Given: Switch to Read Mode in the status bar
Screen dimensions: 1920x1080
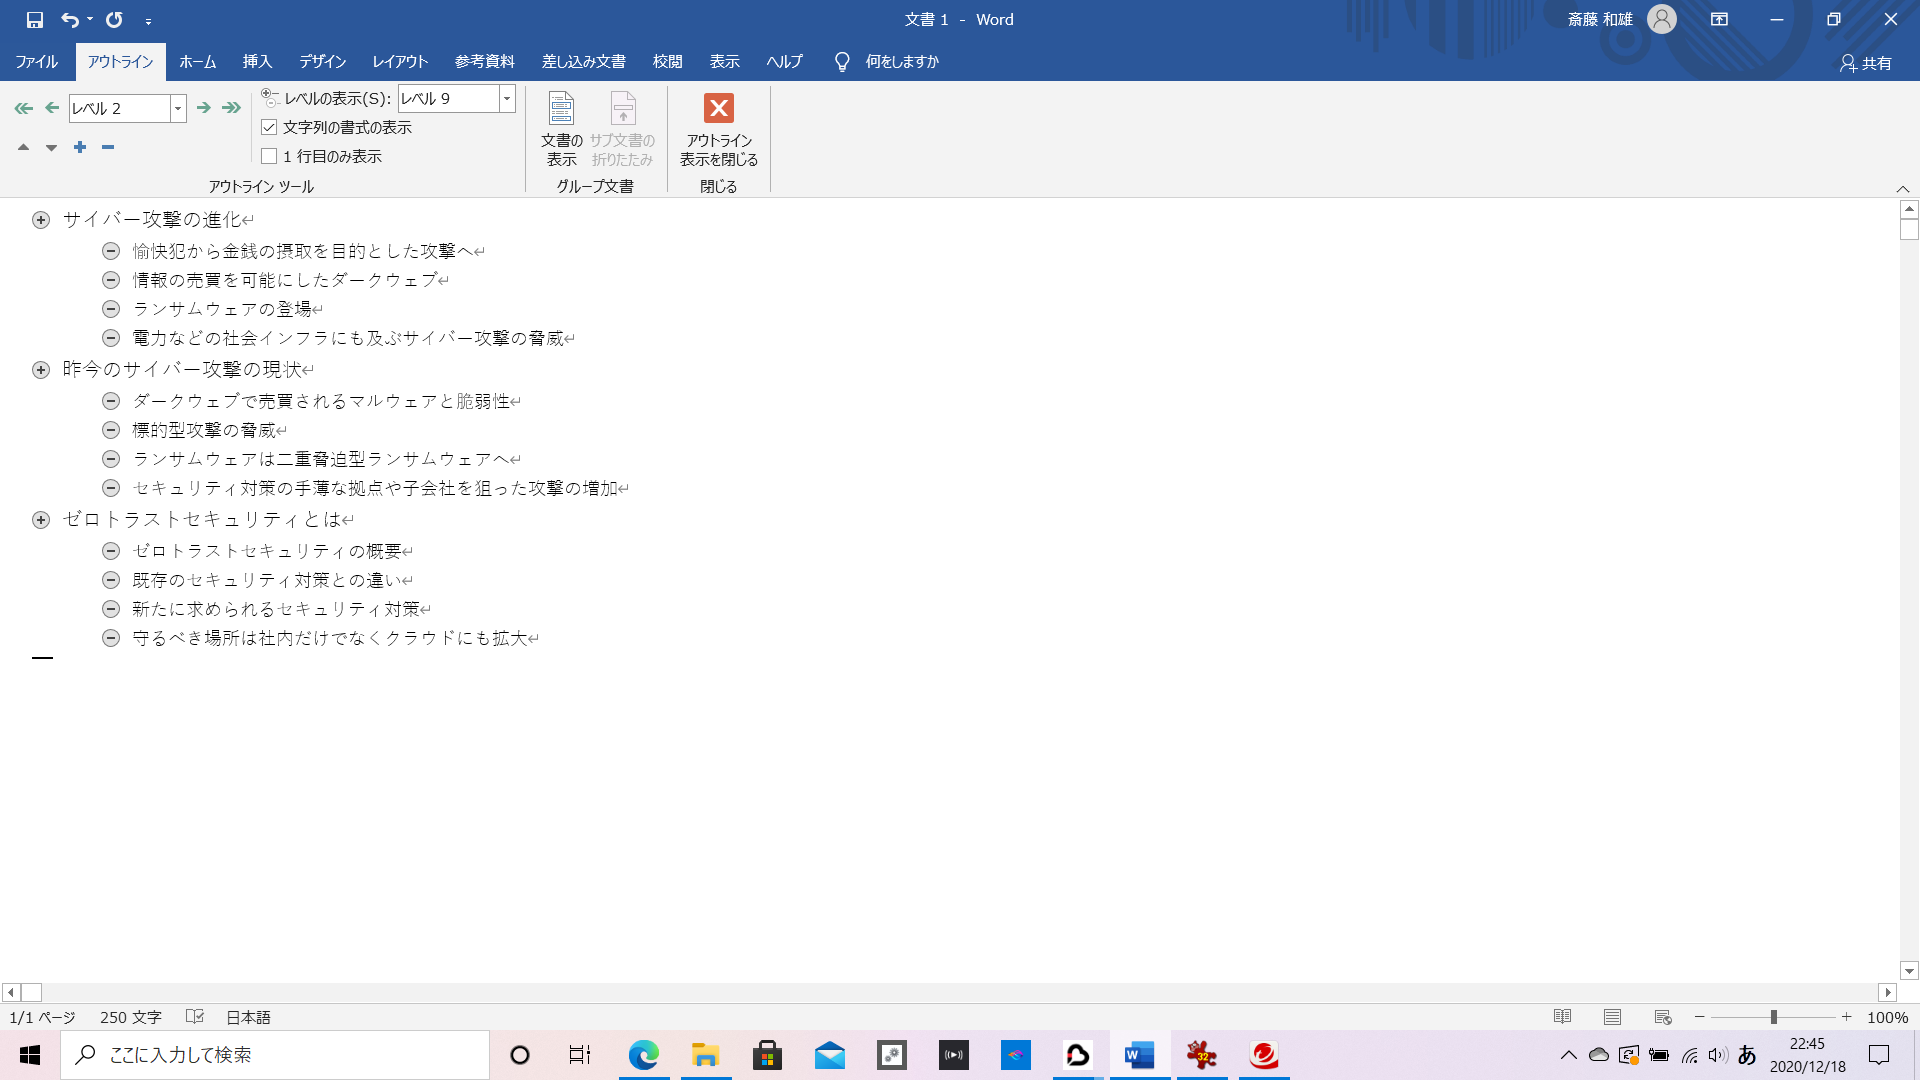Looking at the screenshot, I should 1563,1017.
